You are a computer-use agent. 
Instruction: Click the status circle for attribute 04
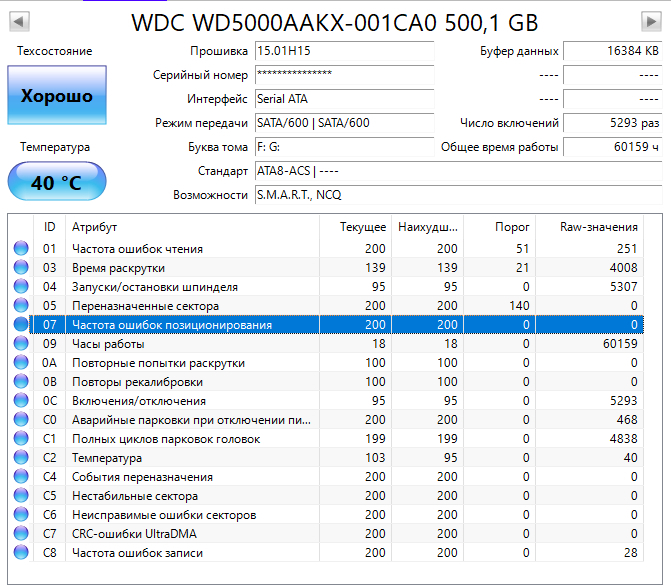pos(21,286)
